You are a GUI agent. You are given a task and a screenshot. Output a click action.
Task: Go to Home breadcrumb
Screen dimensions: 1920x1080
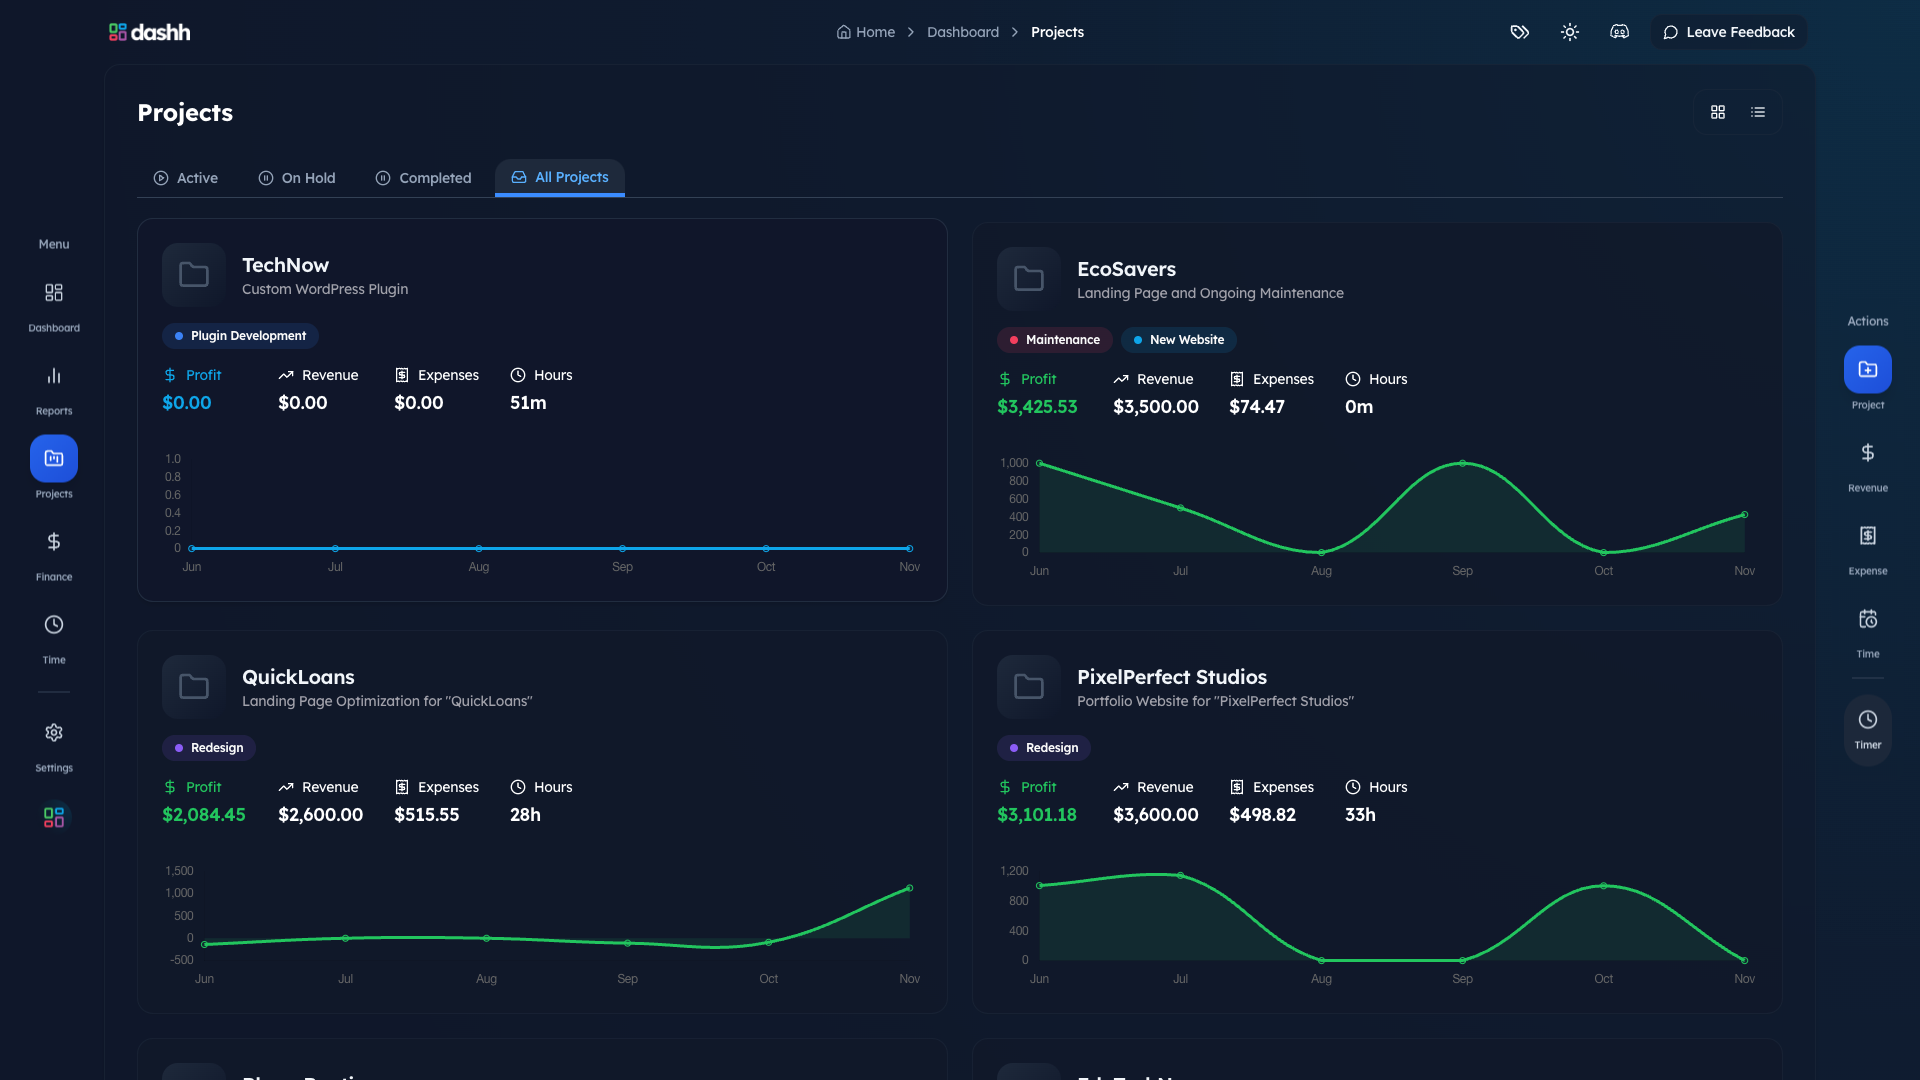coord(866,32)
